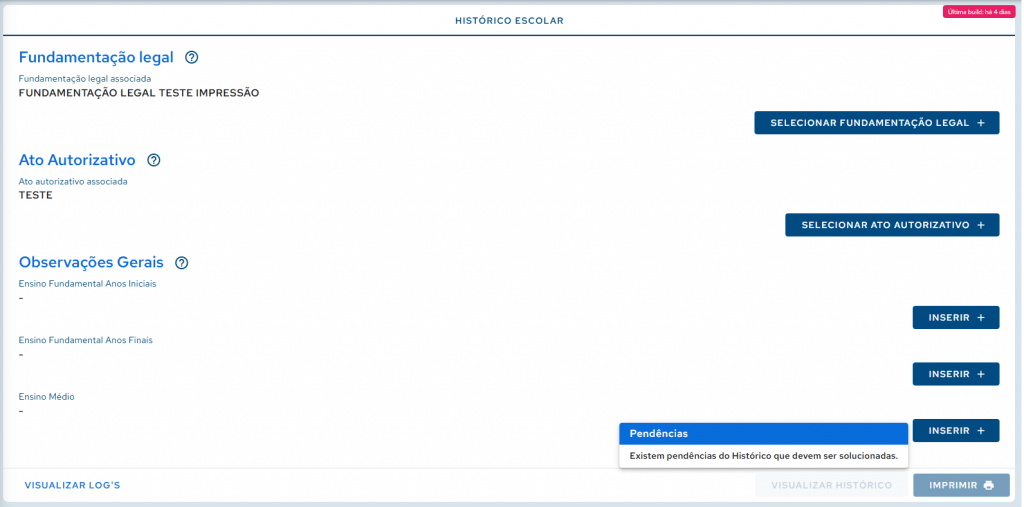The width and height of the screenshot is (1024, 507).
Task: Open the Visualizar Log's link
Action: tap(72, 485)
